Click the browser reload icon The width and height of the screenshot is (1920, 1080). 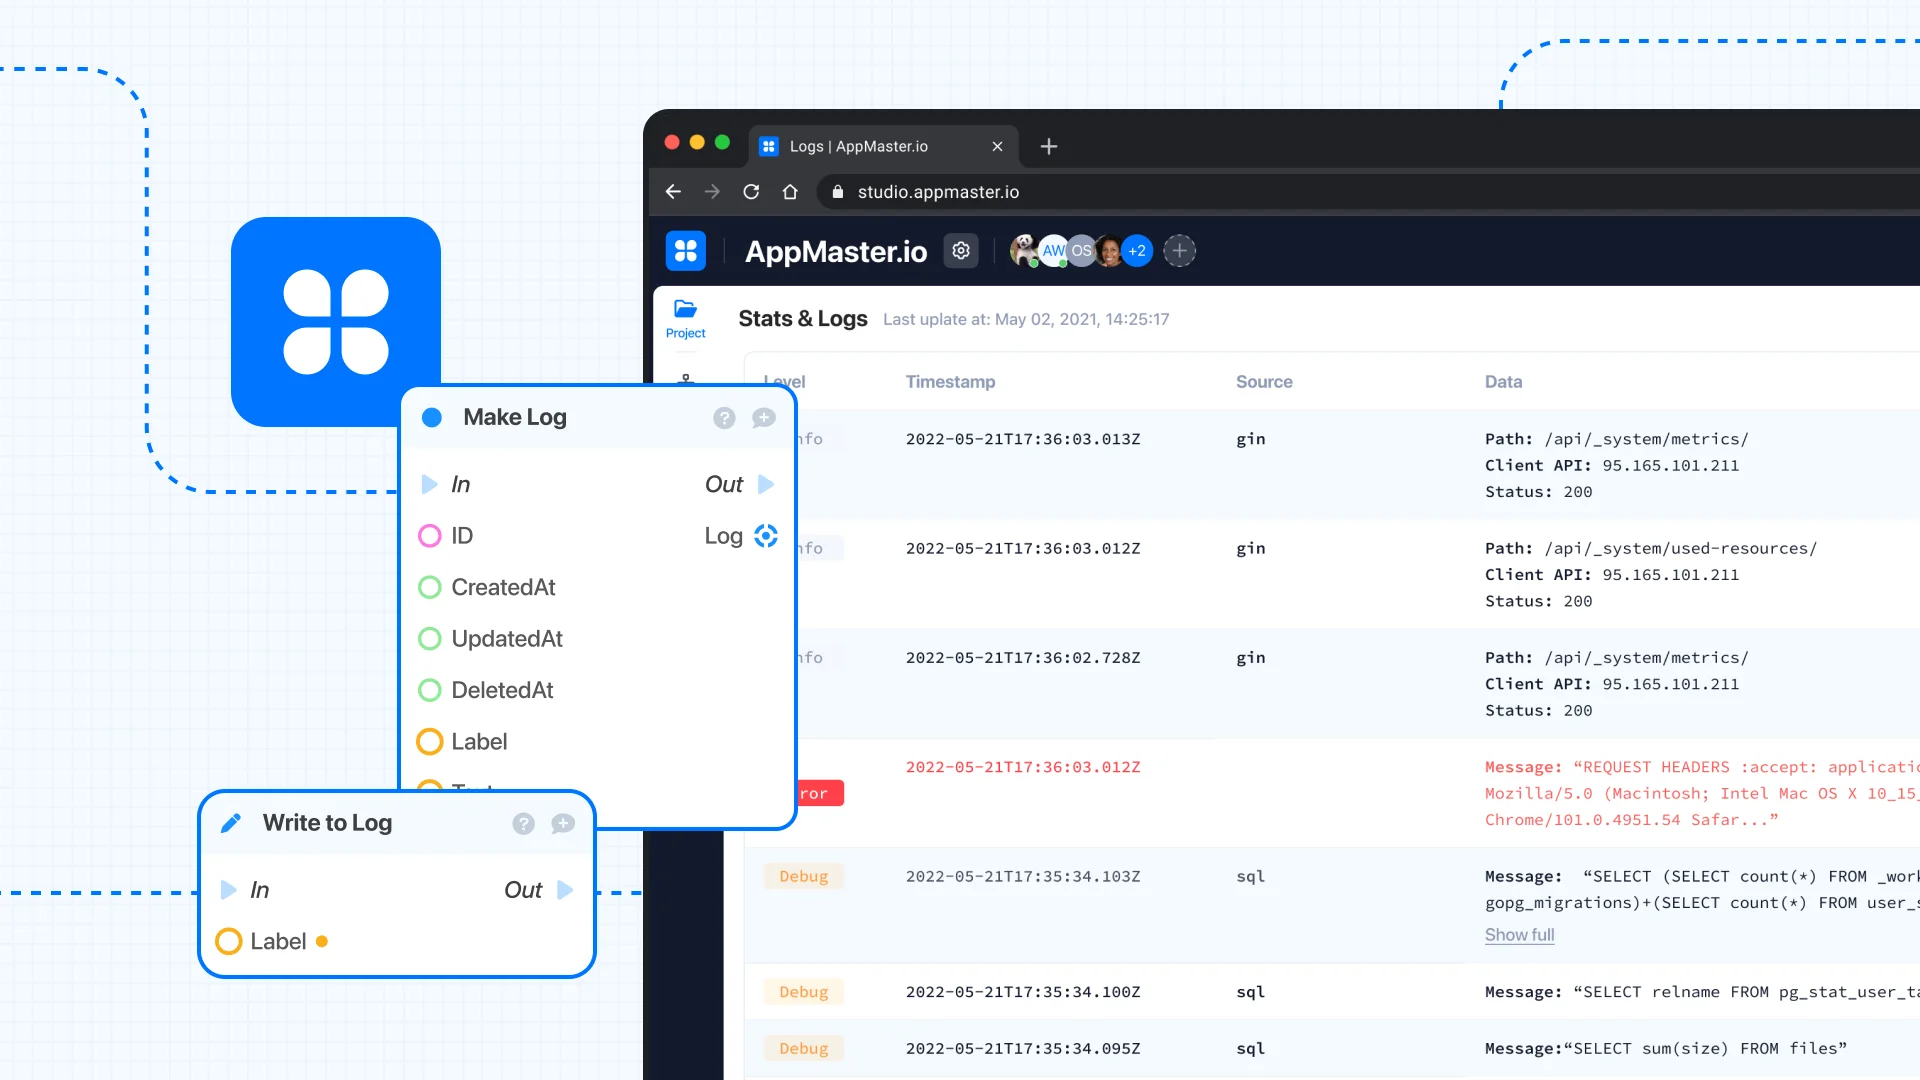click(751, 192)
